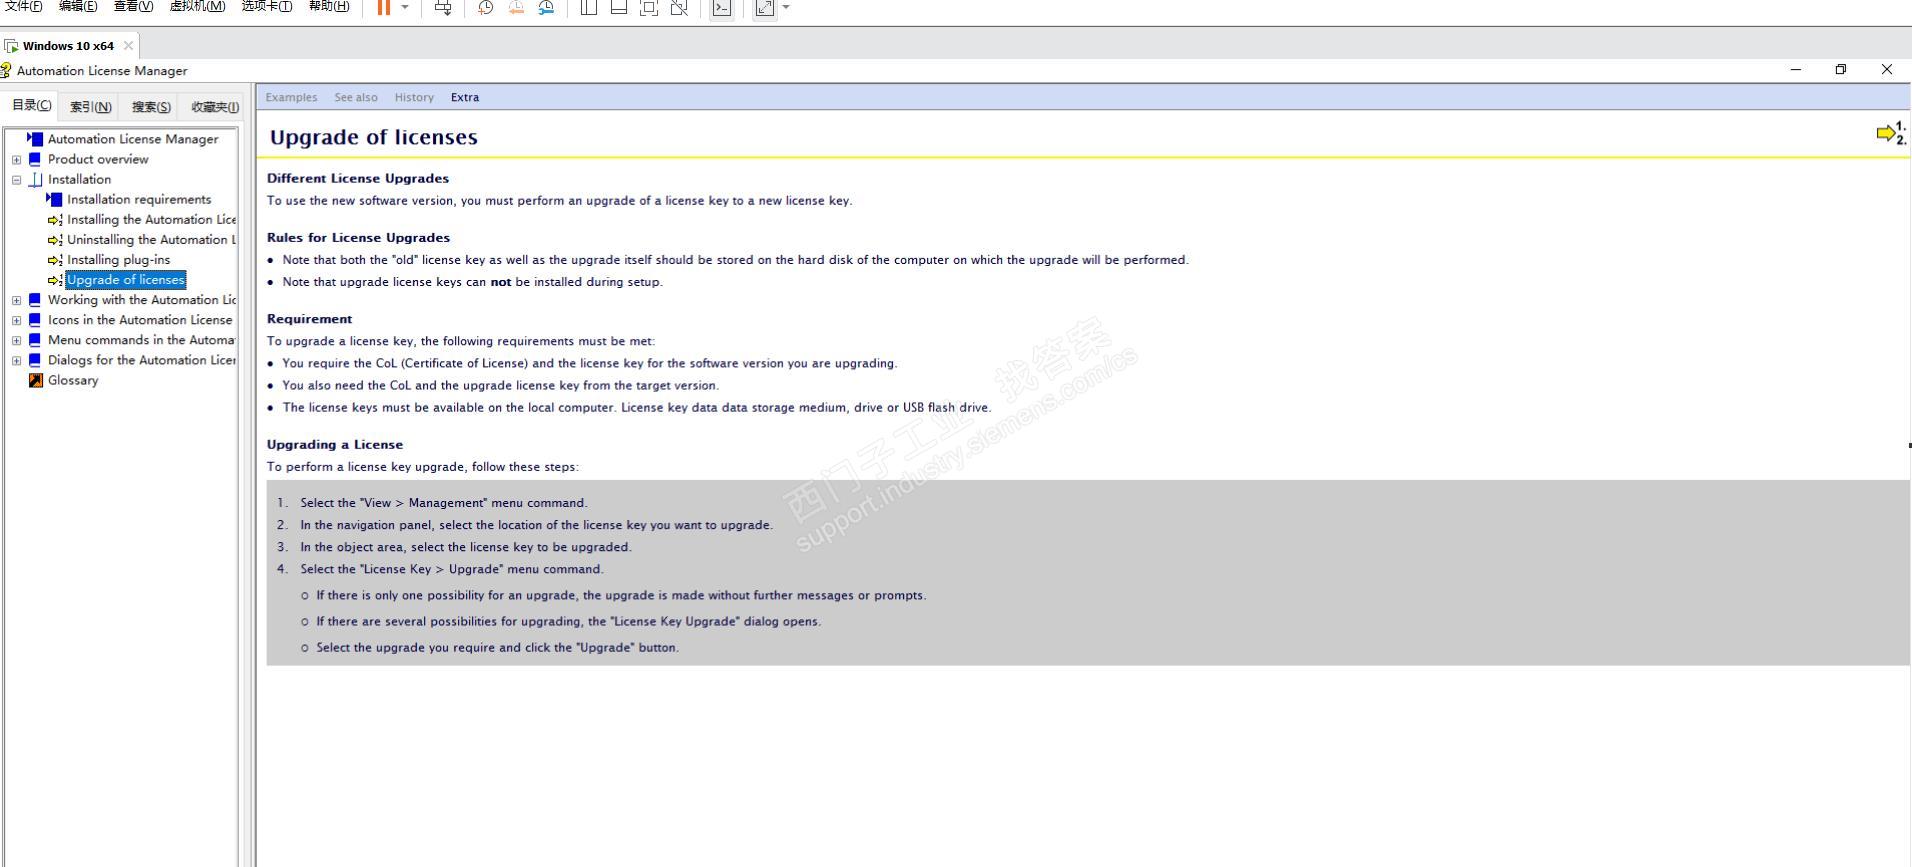The image size is (1912, 867).
Task: Switch to the 收藏夹(I) favorites tab
Action: coord(214,107)
